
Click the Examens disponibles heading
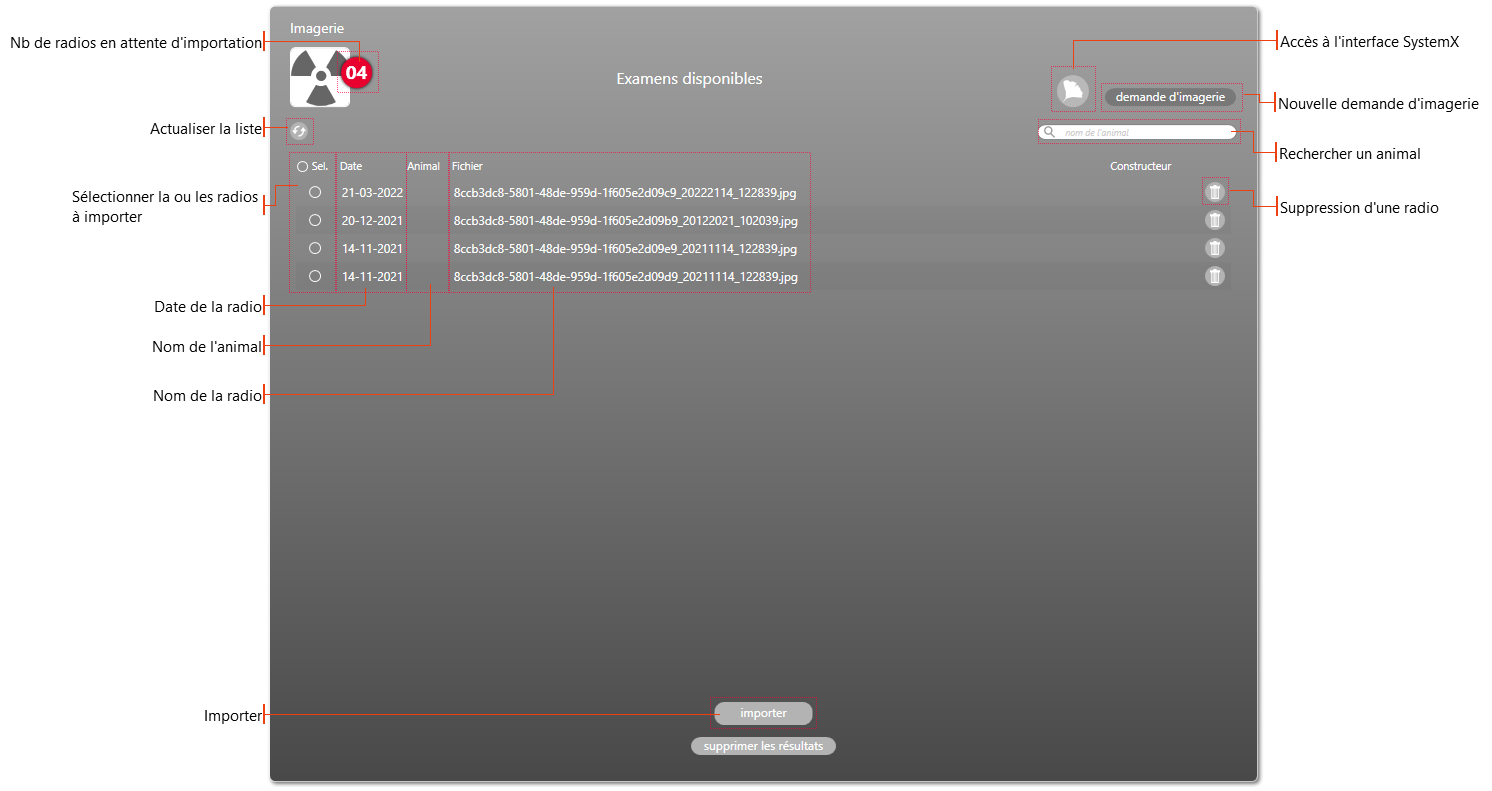(689, 78)
